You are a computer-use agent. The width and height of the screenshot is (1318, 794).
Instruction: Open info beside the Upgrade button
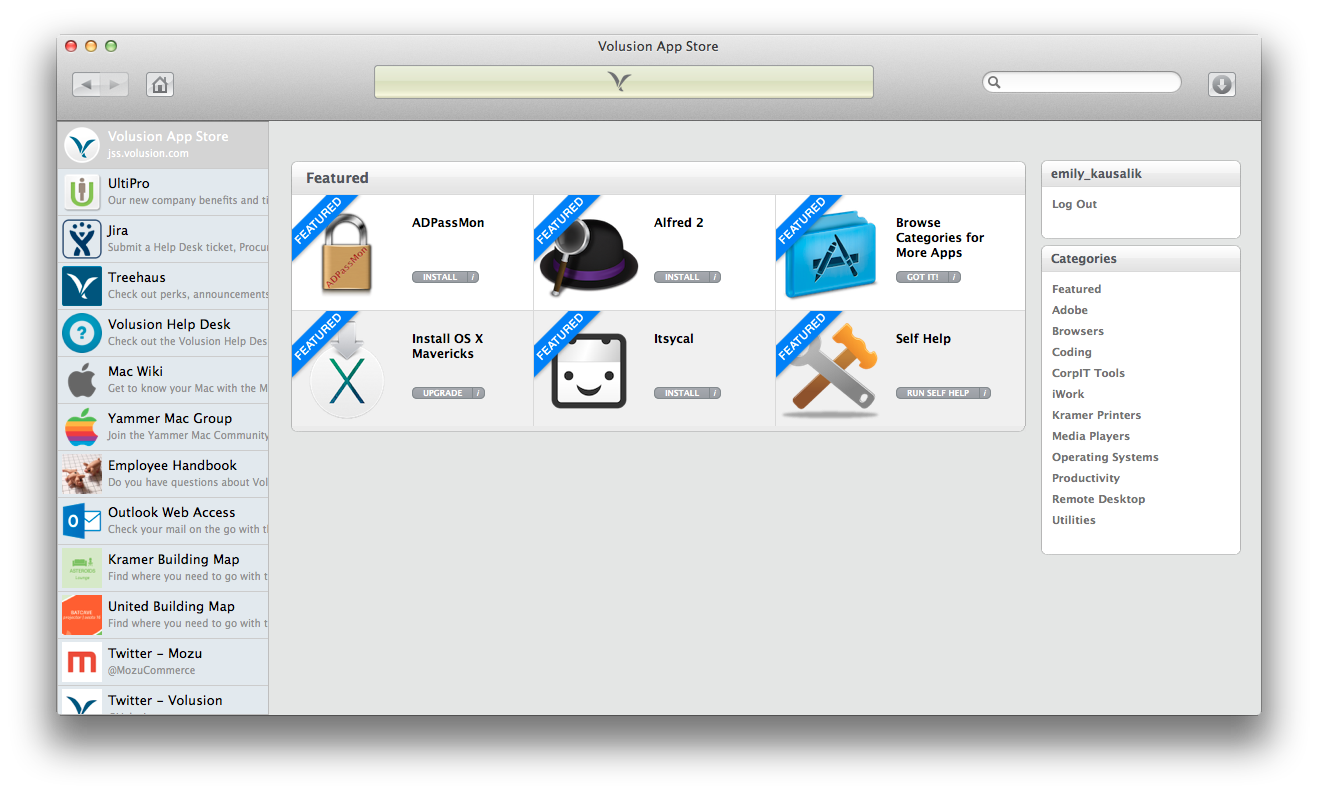479,393
